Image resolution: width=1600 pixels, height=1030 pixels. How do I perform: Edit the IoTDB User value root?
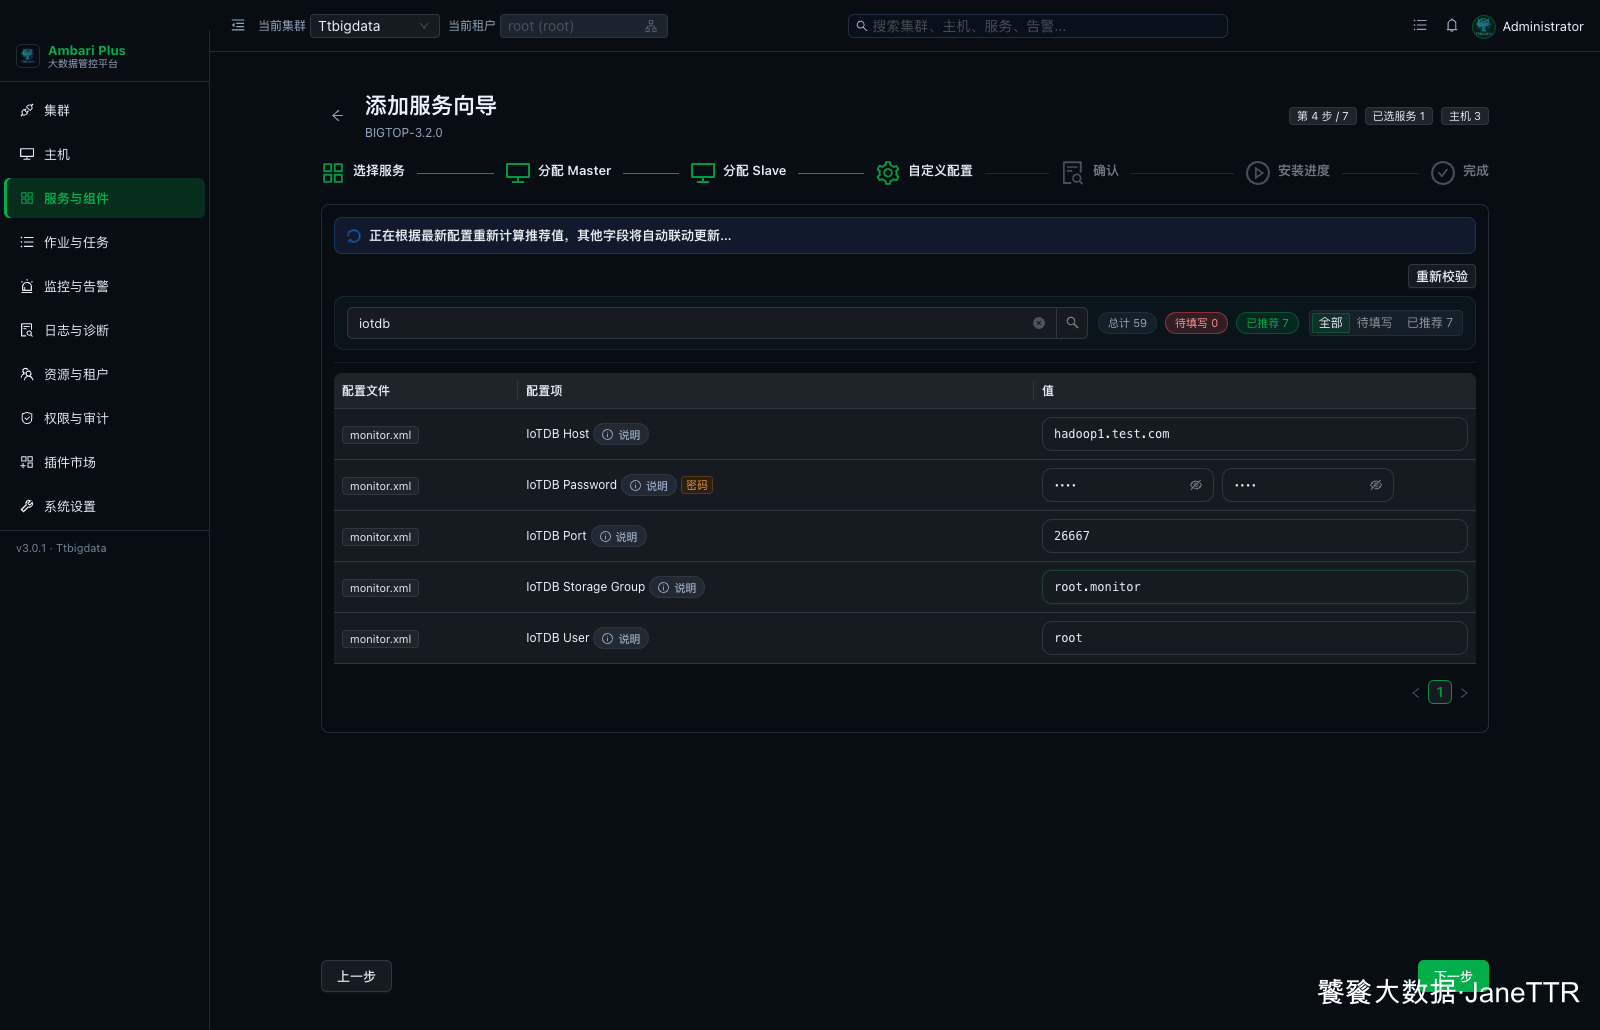1254,638
